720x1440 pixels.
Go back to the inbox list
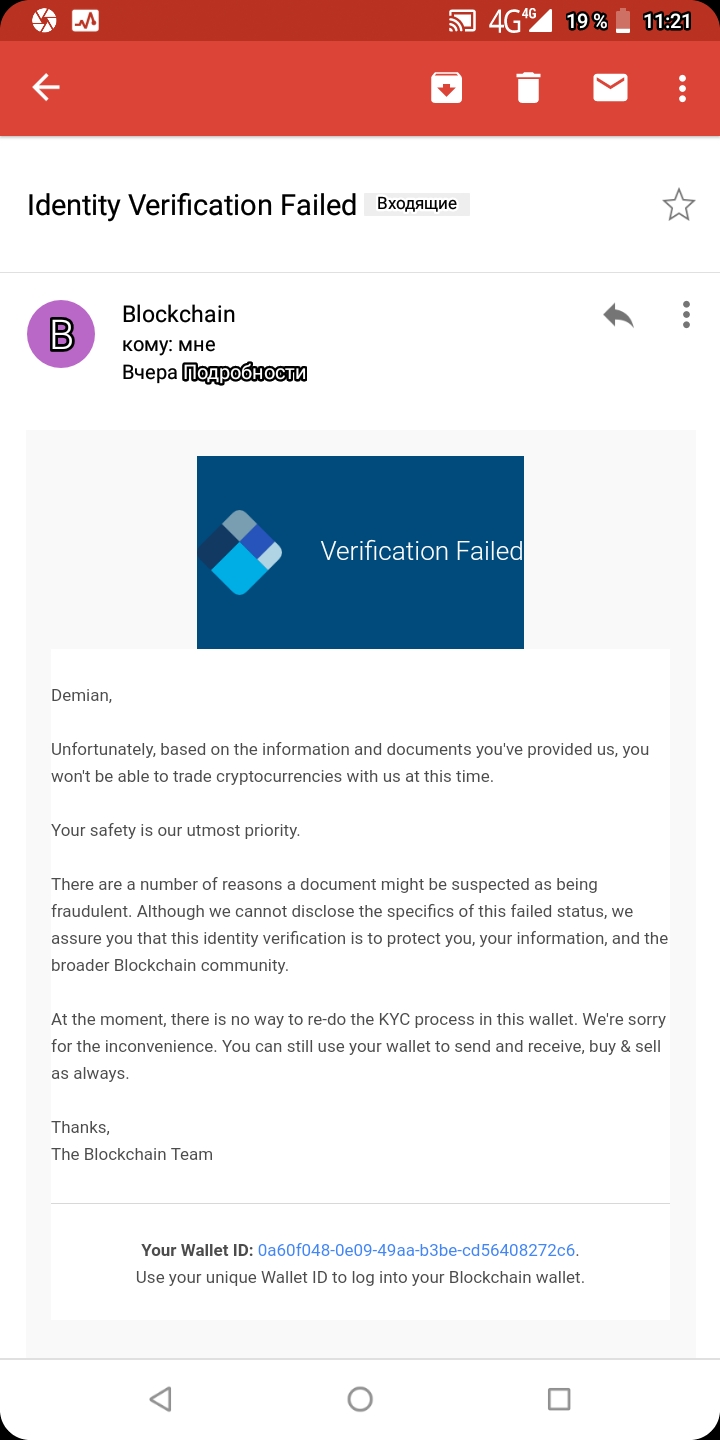click(x=46, y=88)
